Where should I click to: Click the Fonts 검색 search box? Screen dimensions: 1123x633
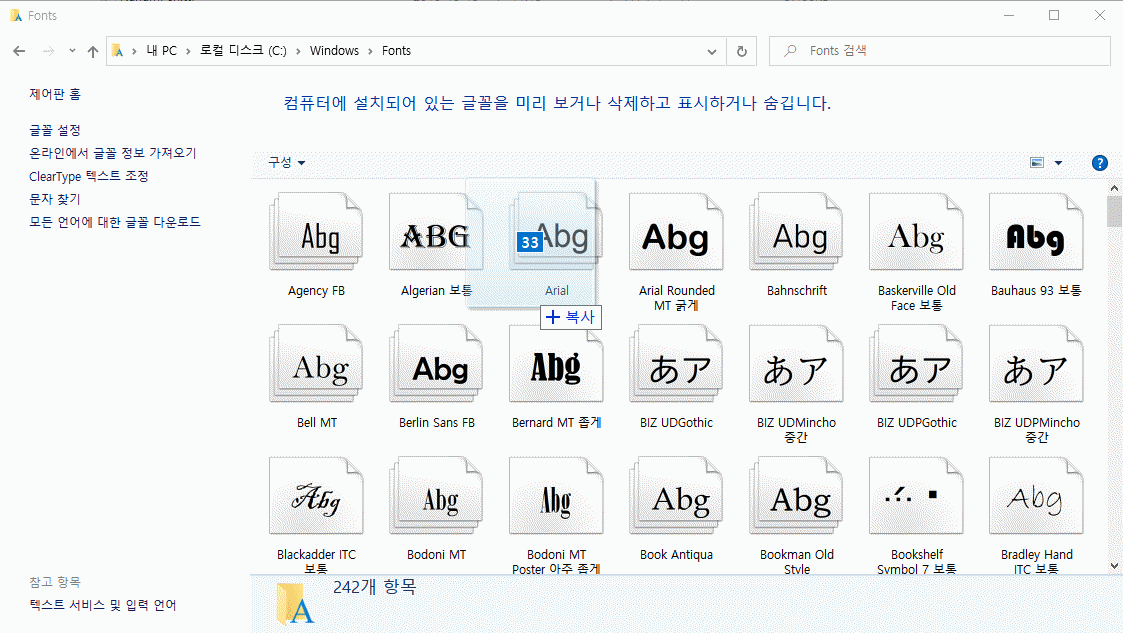pos(940,51)
